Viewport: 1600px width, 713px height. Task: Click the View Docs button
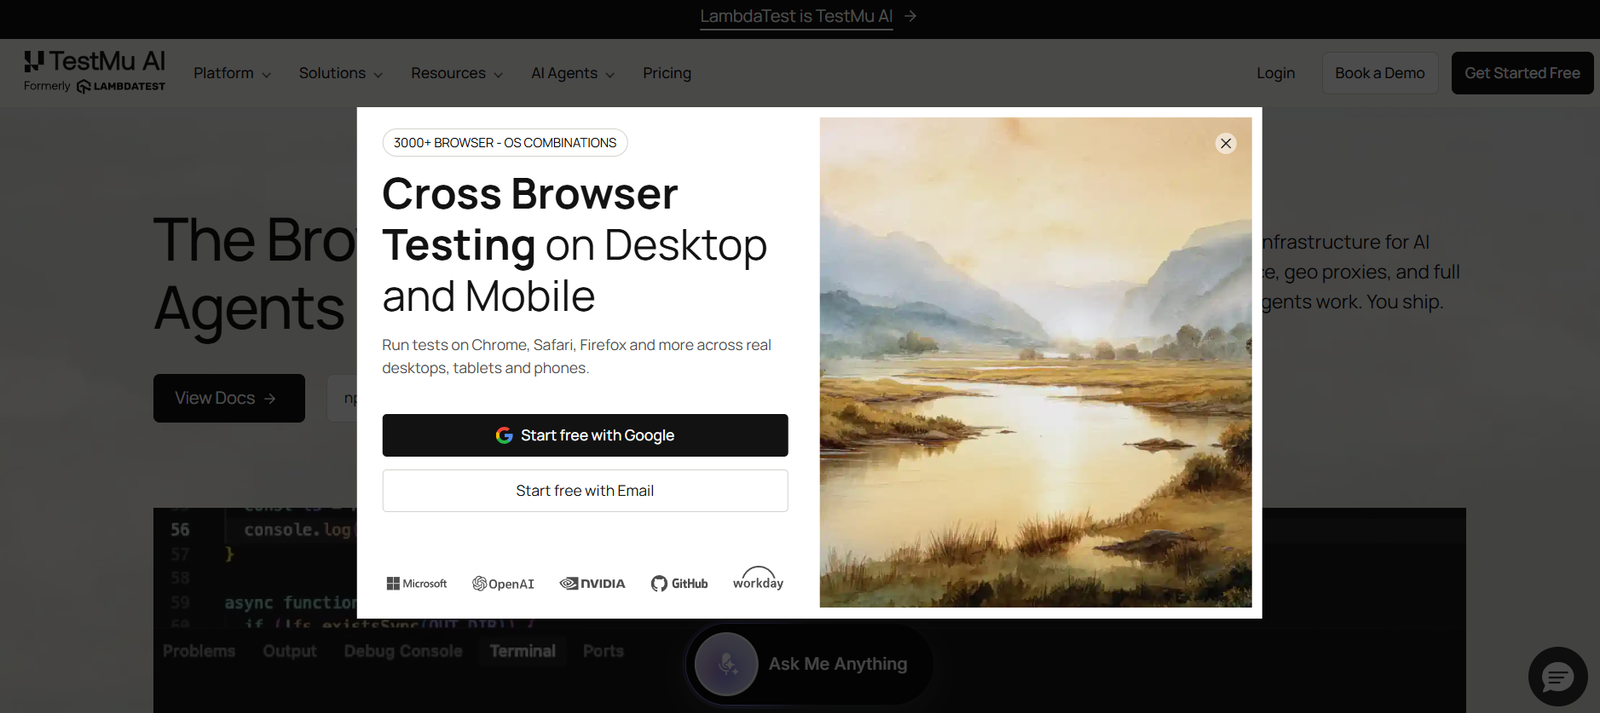tap(229, 398)
